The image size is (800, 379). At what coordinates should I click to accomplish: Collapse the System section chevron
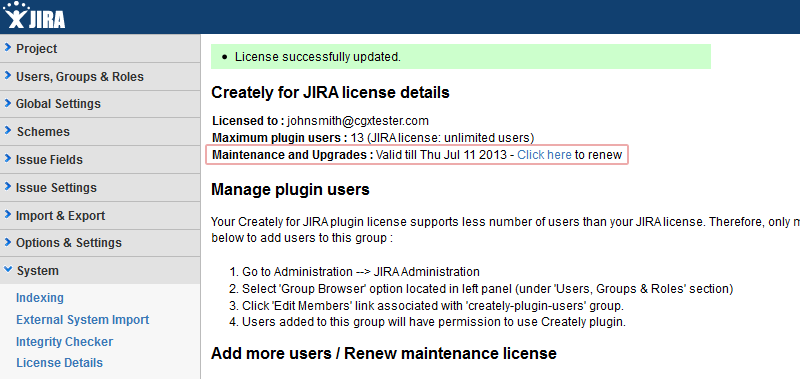coord(8,270)
